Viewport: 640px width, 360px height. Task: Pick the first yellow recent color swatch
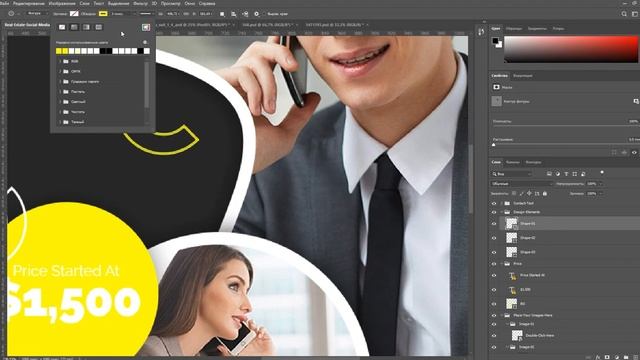point(59,51)
